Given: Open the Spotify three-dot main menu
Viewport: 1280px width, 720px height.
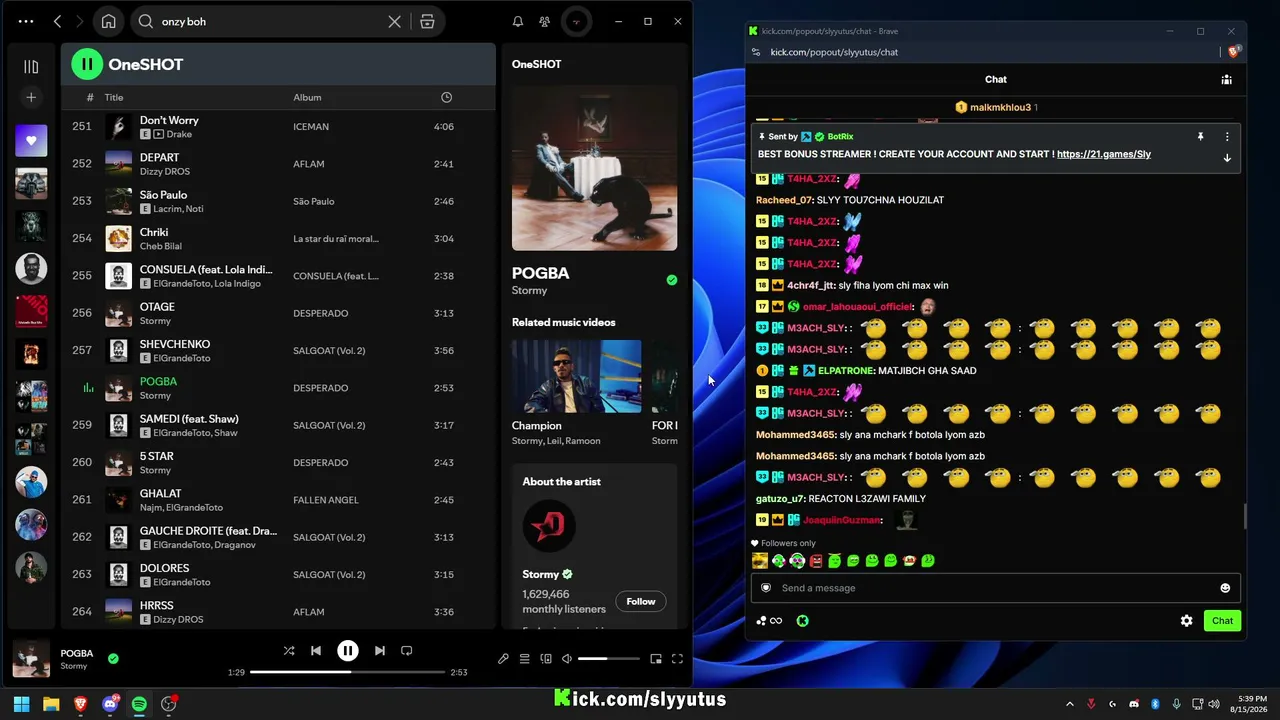Looking at the screenshot, I should pyautogui.click(x=26, y=21).
